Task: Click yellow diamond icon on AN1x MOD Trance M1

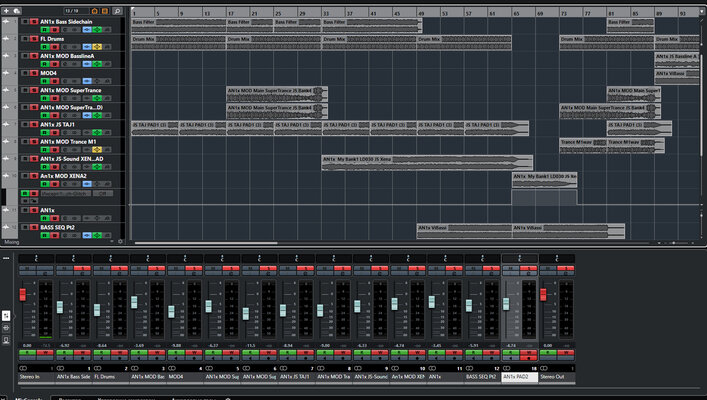Action: coord(96,150)
